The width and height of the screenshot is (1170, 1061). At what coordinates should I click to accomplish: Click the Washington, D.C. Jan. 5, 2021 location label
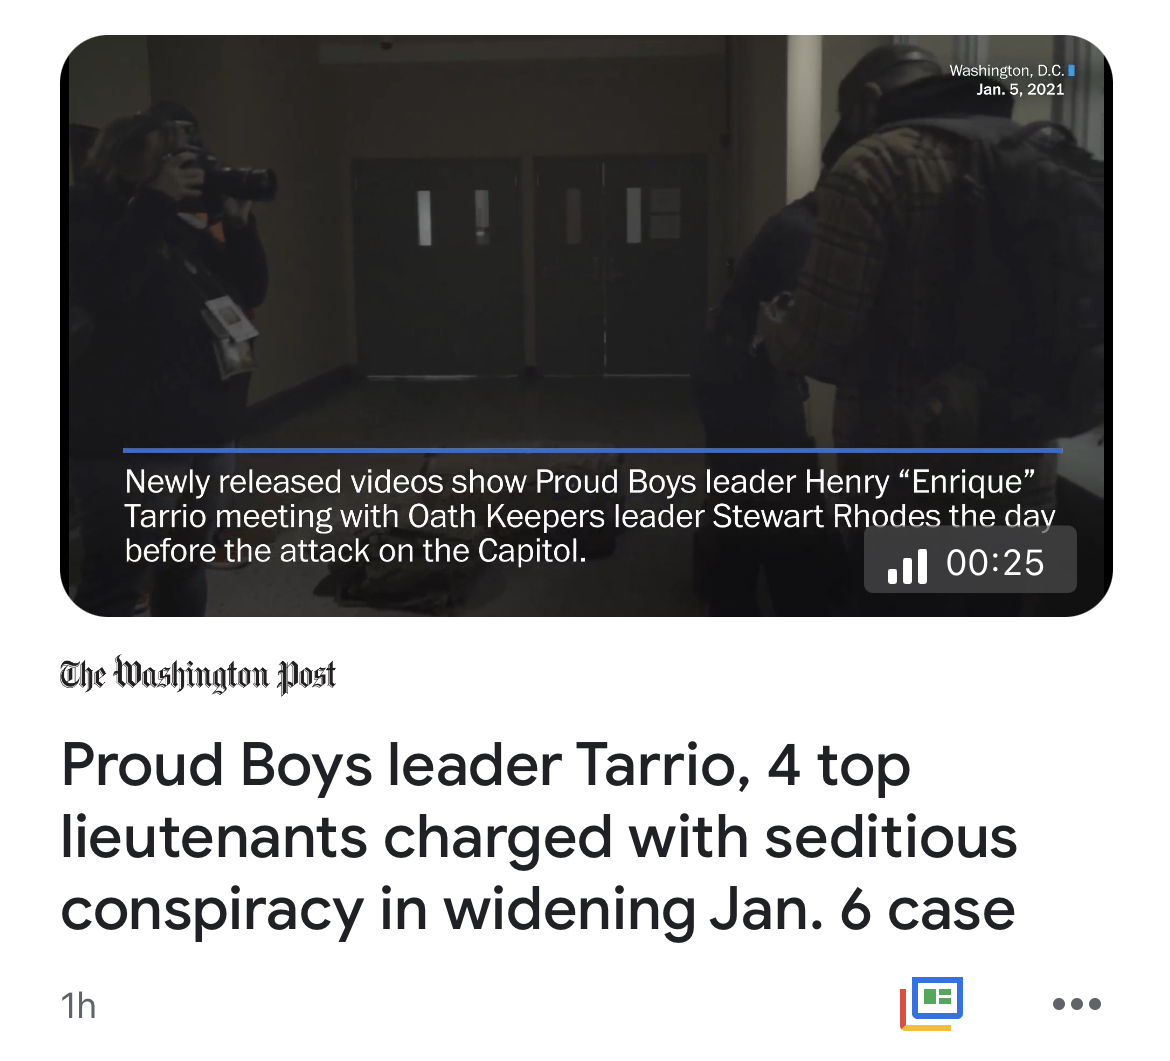(1007, 80)
